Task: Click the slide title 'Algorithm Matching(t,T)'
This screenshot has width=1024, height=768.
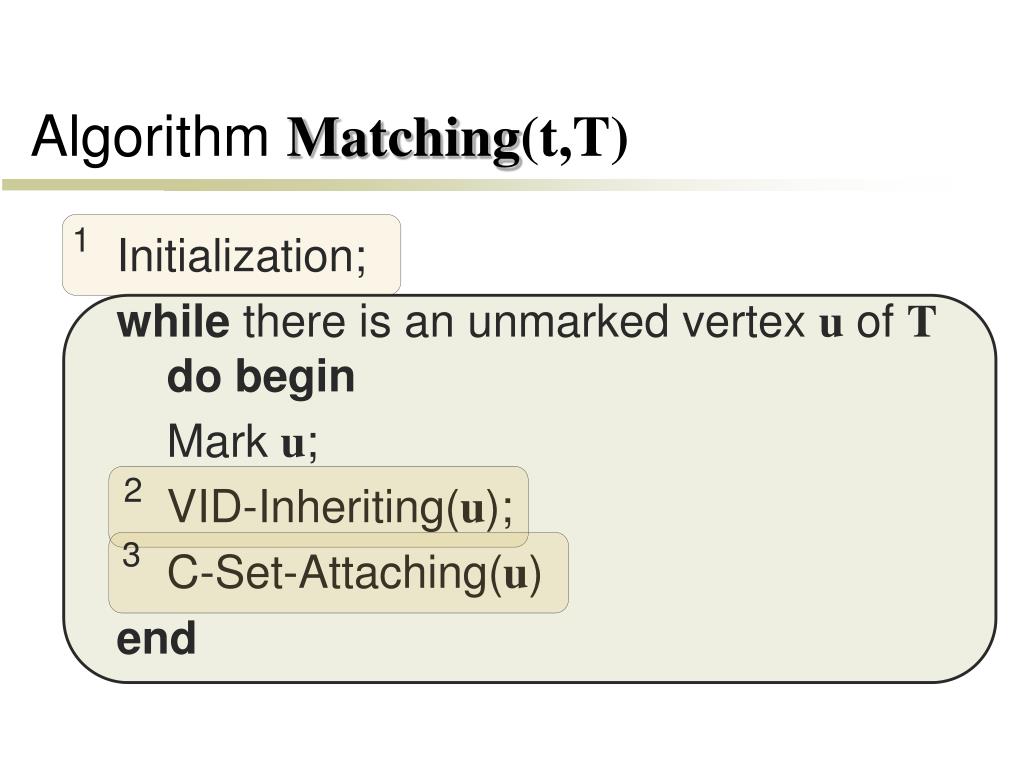Action: point(329,138)
